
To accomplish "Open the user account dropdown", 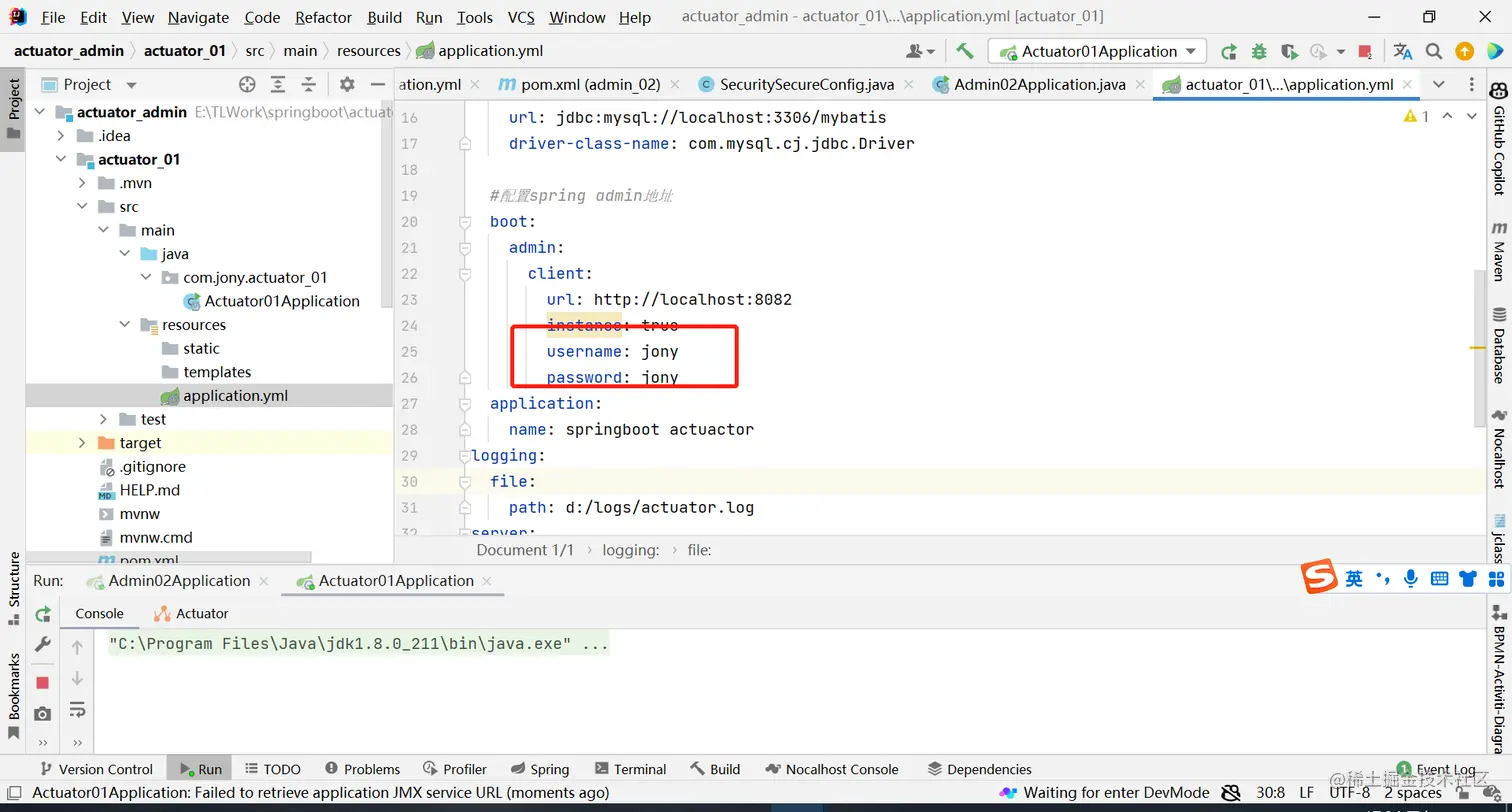I will click(x=921, y=51).
